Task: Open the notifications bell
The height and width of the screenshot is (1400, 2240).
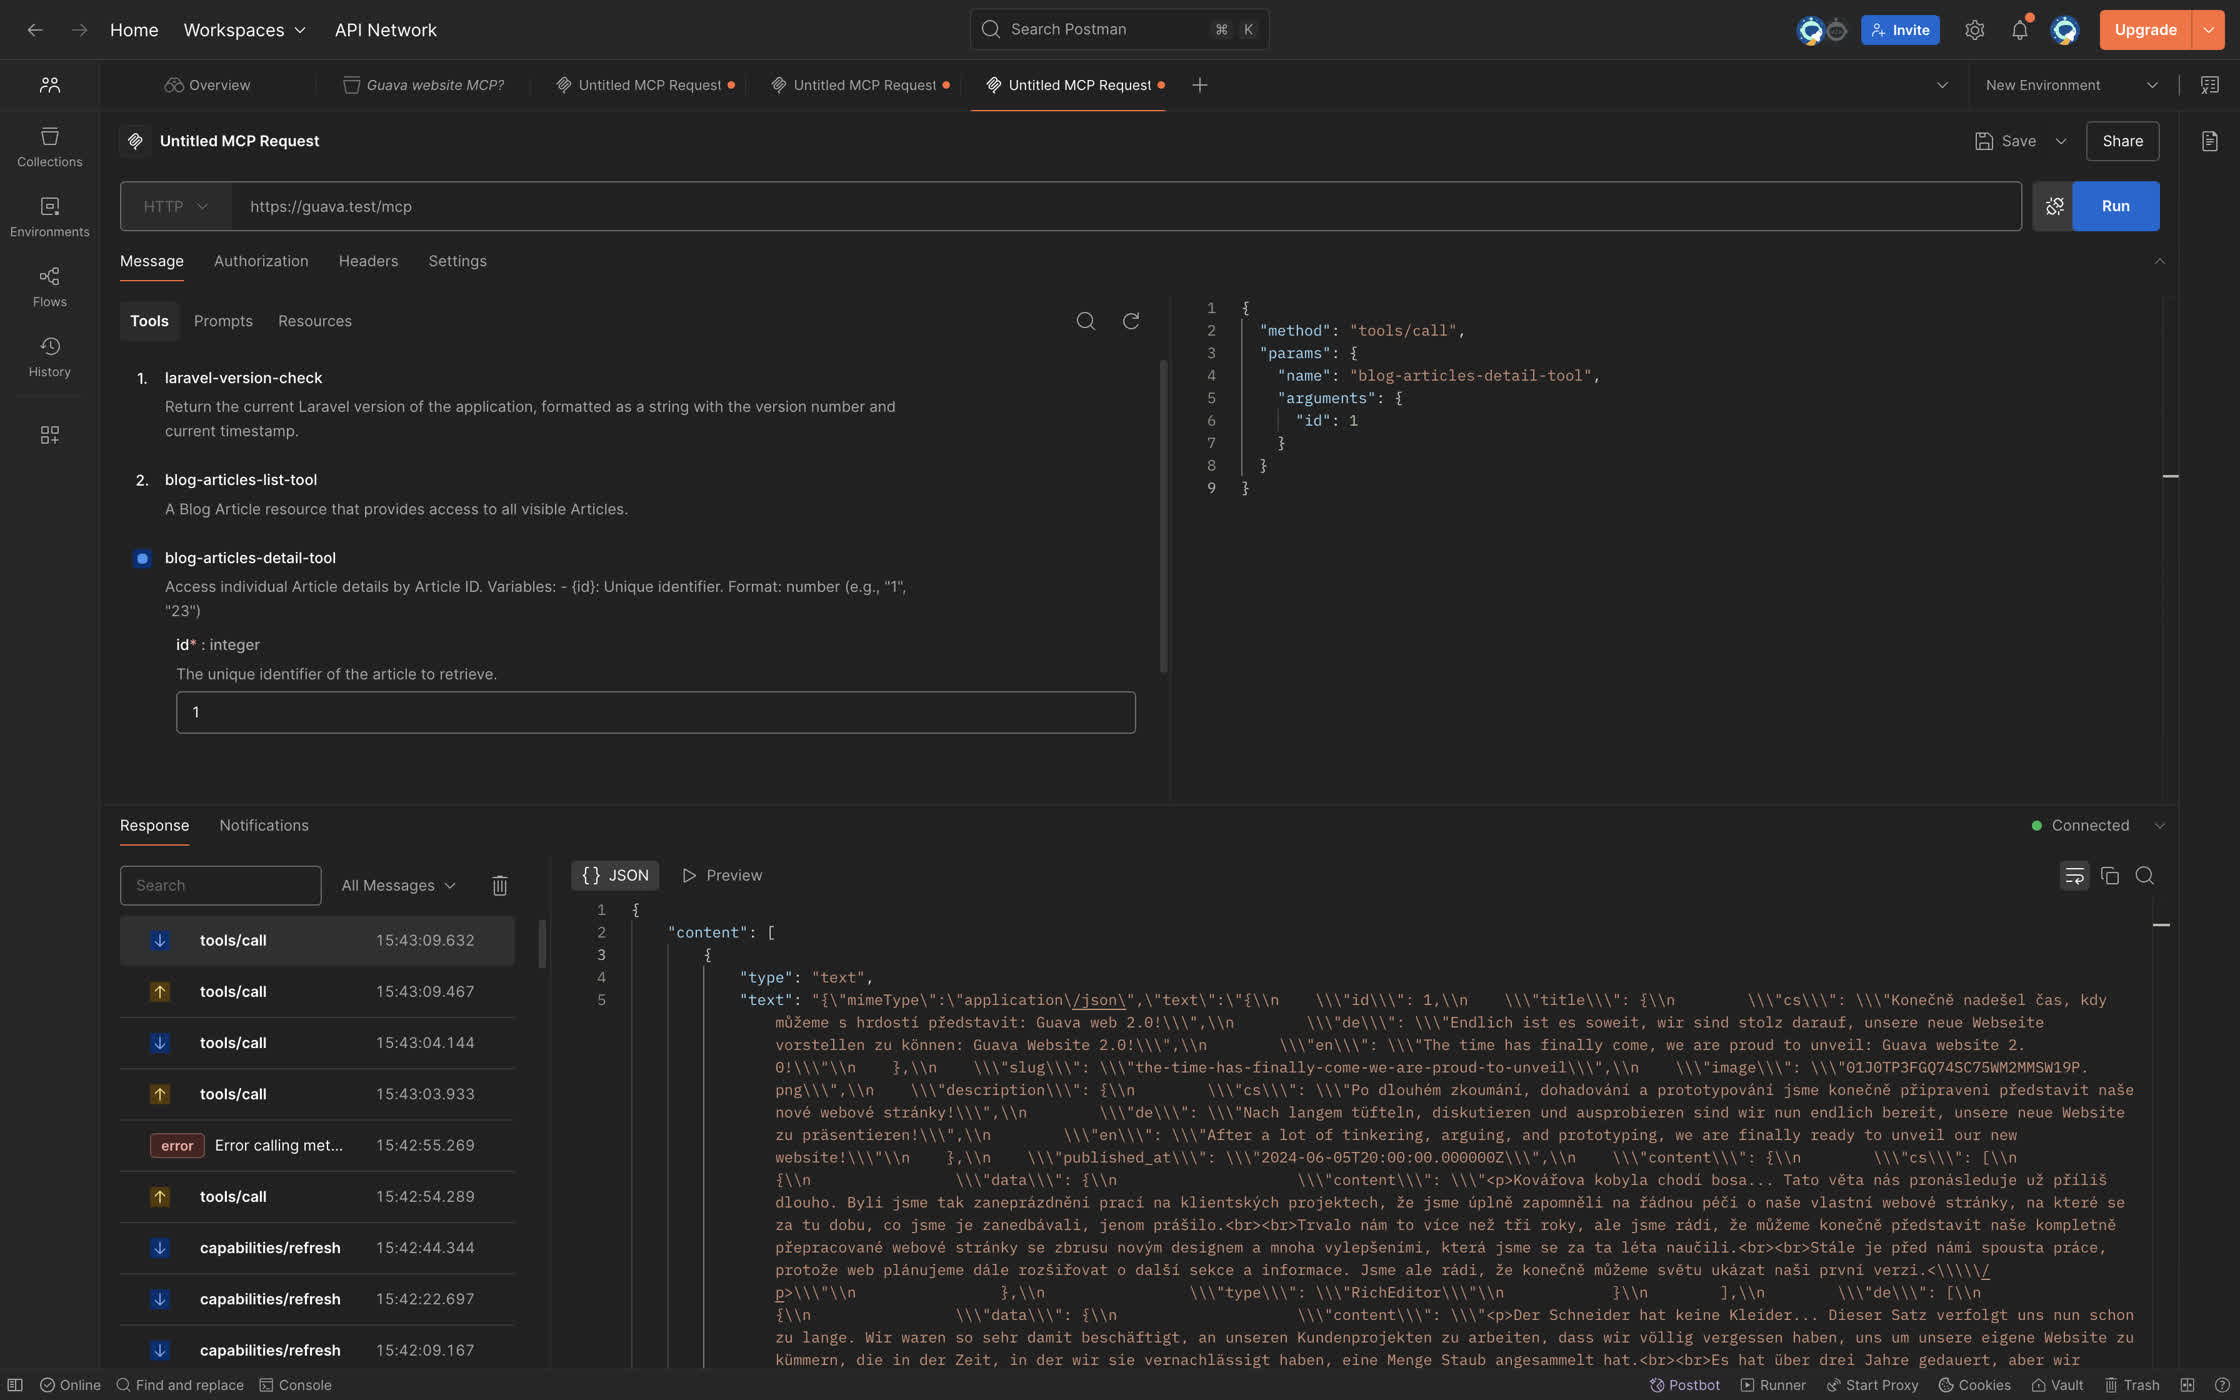Action: click(x=2020, y=30)
